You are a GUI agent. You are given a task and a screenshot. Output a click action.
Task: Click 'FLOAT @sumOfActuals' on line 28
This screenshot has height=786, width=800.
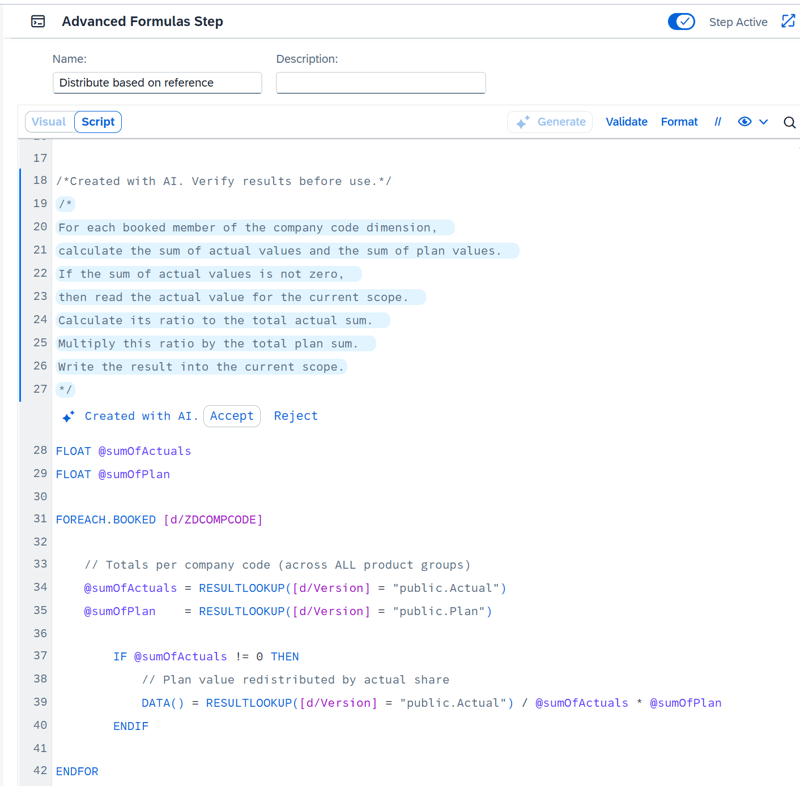pyautogui.click(x=123, y=451)
